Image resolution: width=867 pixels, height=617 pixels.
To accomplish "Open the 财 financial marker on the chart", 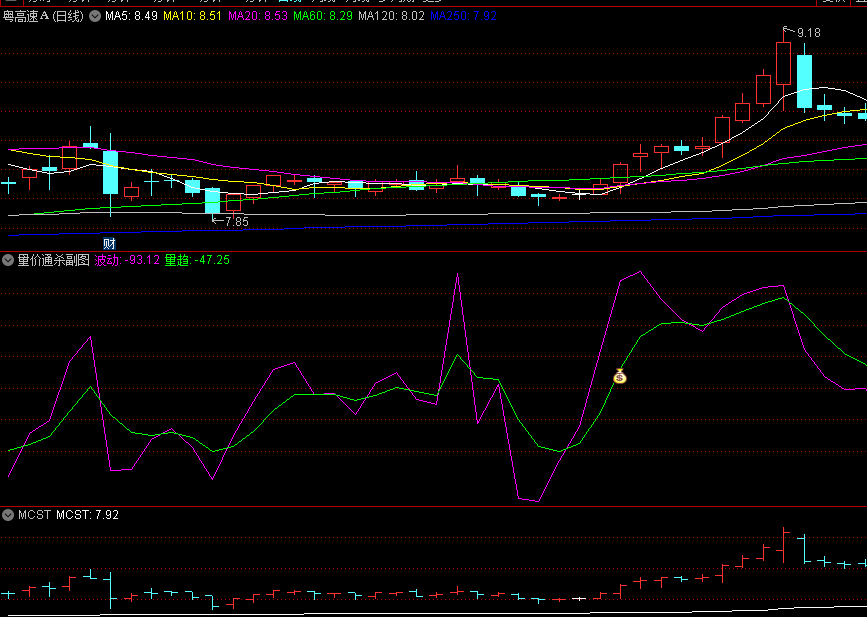I will (x=109, y=243).
